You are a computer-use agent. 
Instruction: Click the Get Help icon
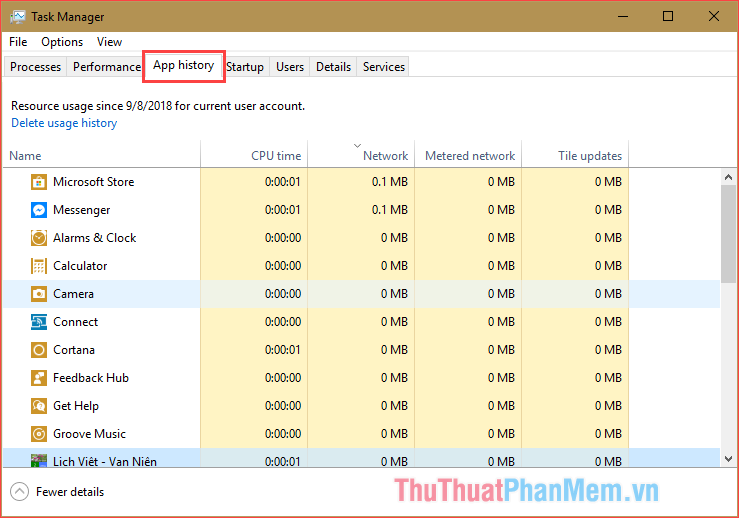pos(39,406)
